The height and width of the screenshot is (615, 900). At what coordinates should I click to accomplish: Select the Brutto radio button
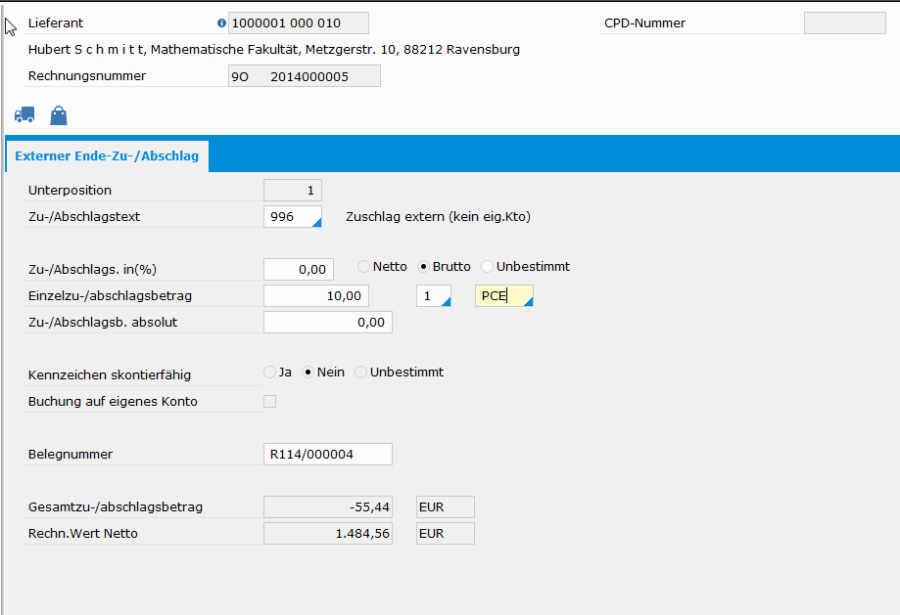point(424,266)
